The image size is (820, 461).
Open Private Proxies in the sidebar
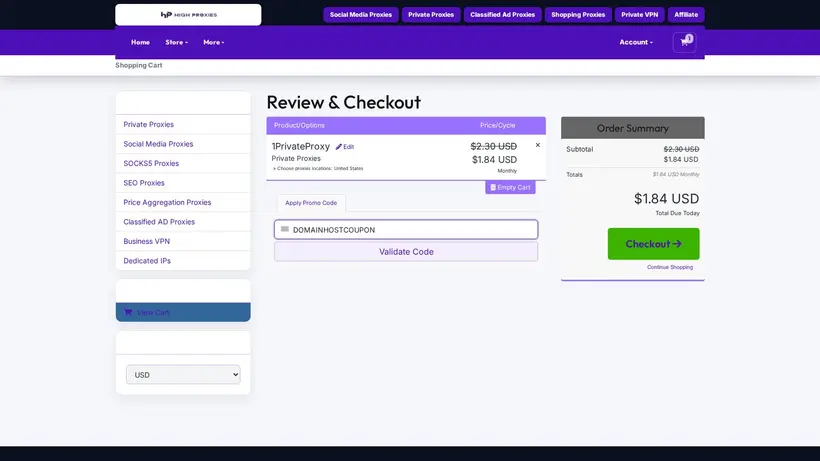click(x=183, y=124)
